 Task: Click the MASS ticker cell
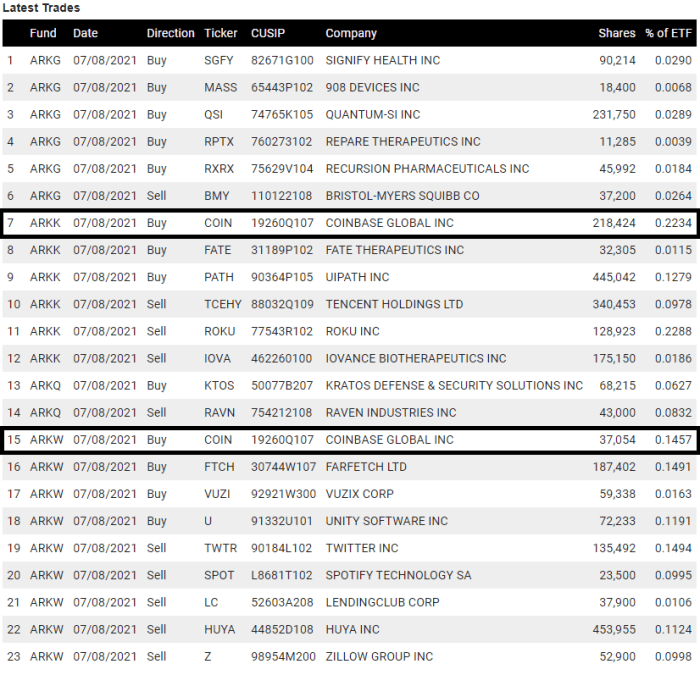(x=221, y=88)
